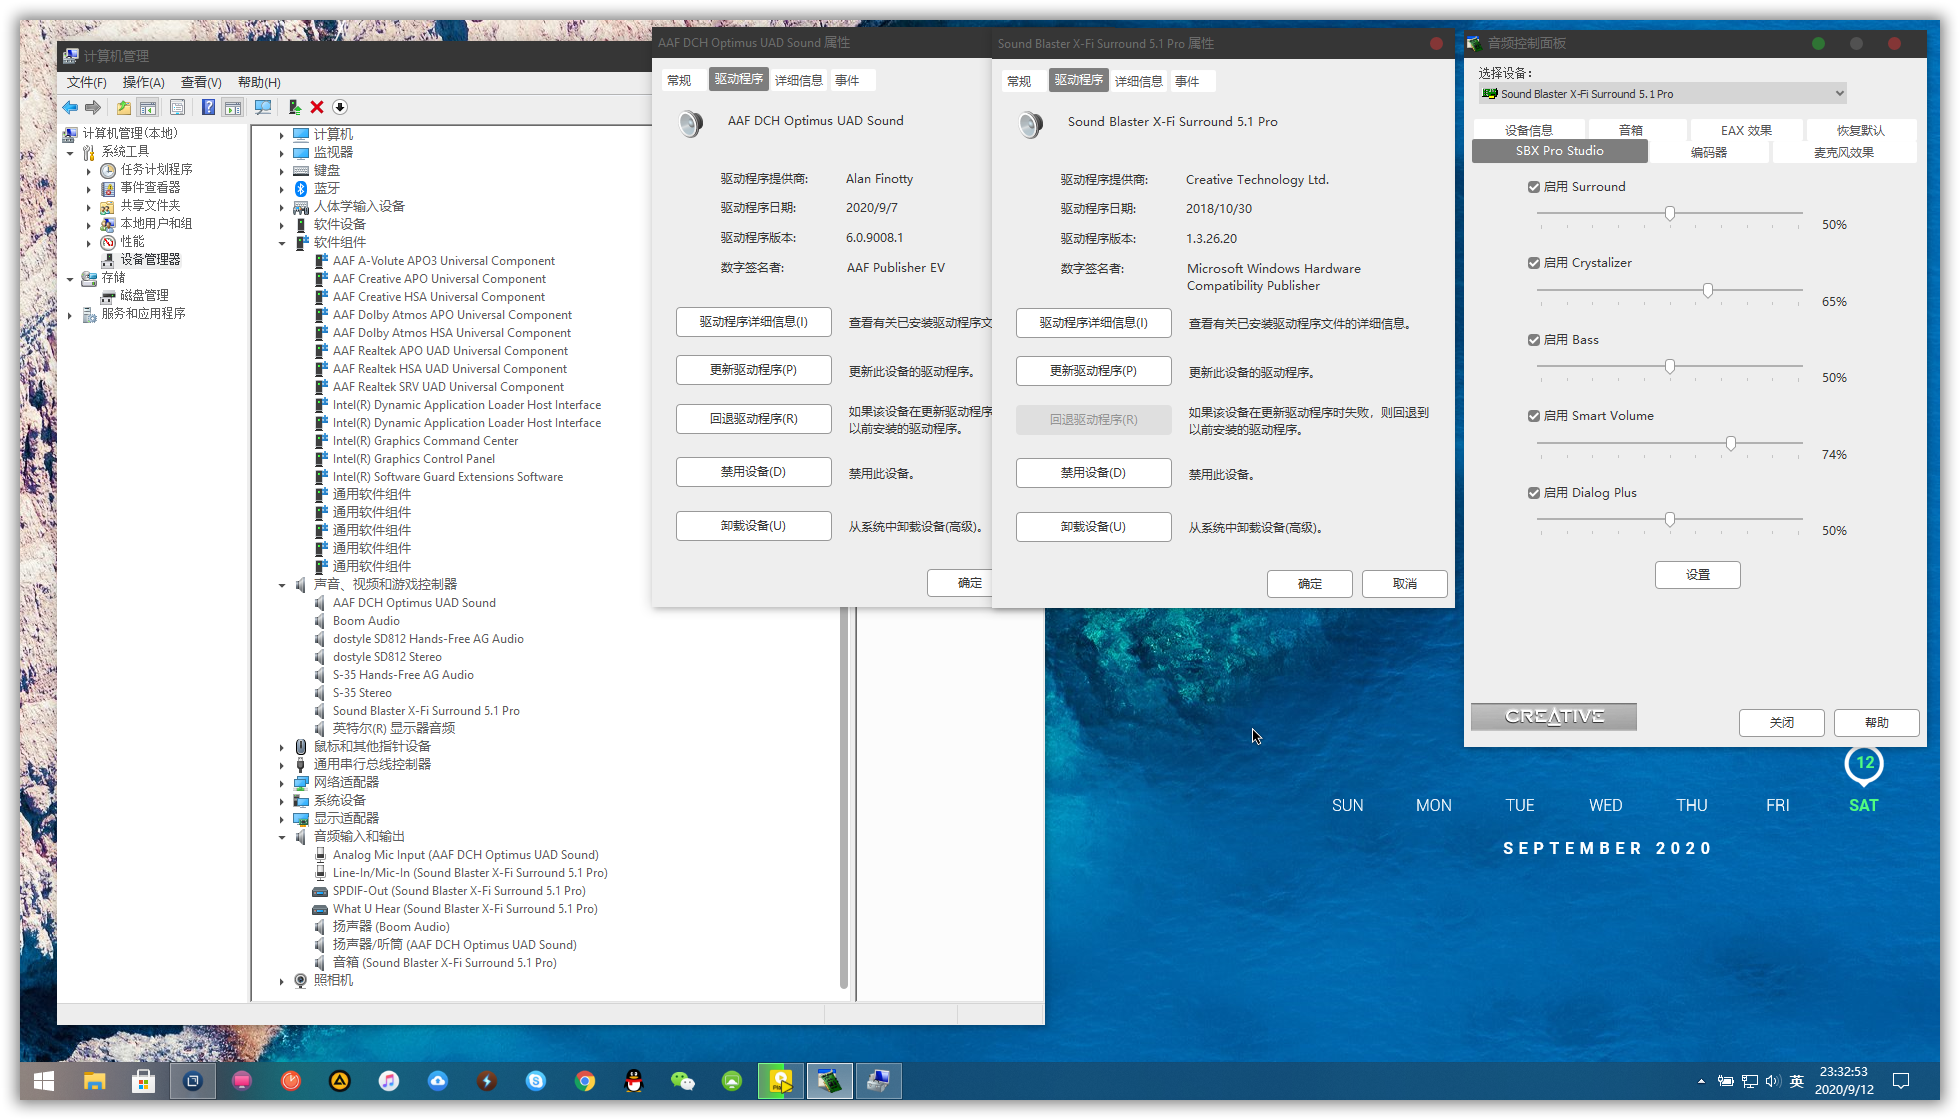Open the 帮助(H) menu

click(x=259, y=82)
